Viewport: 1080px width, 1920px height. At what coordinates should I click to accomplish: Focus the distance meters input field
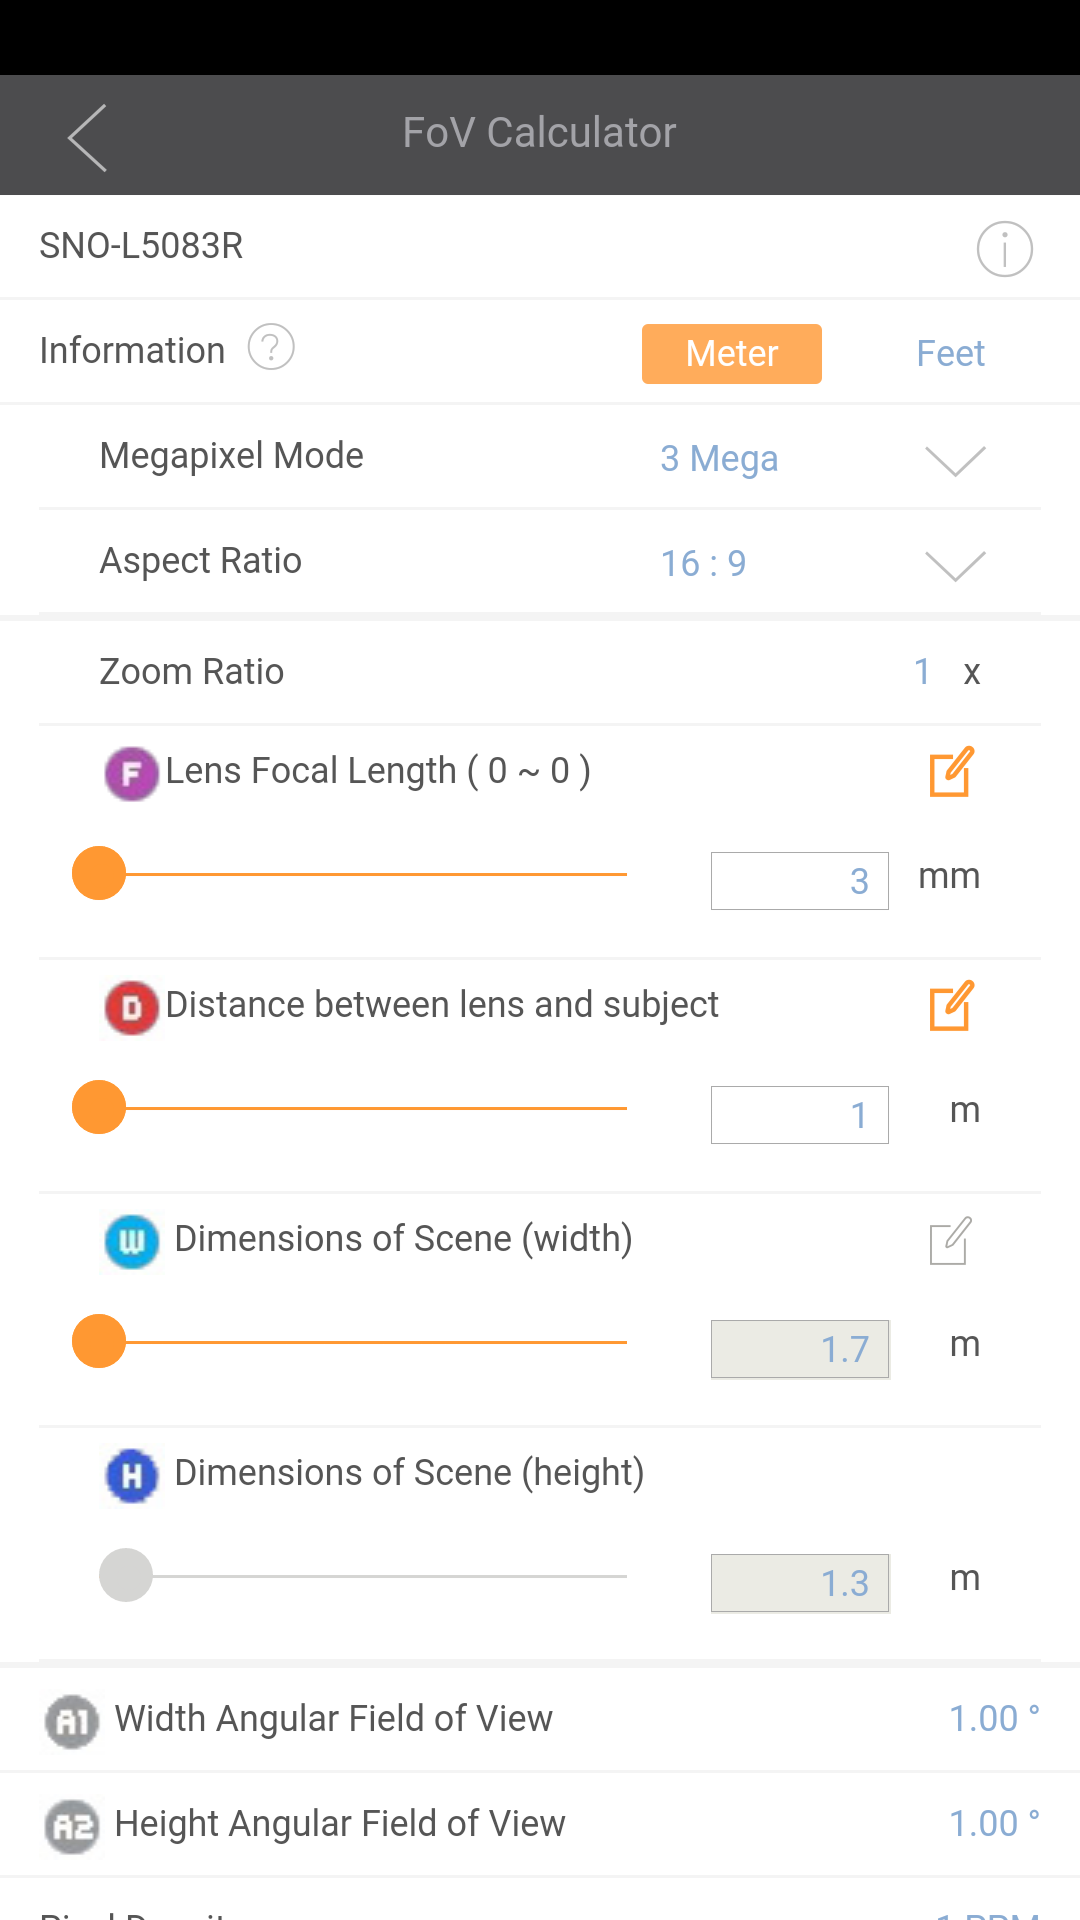tap(800, 1115)
